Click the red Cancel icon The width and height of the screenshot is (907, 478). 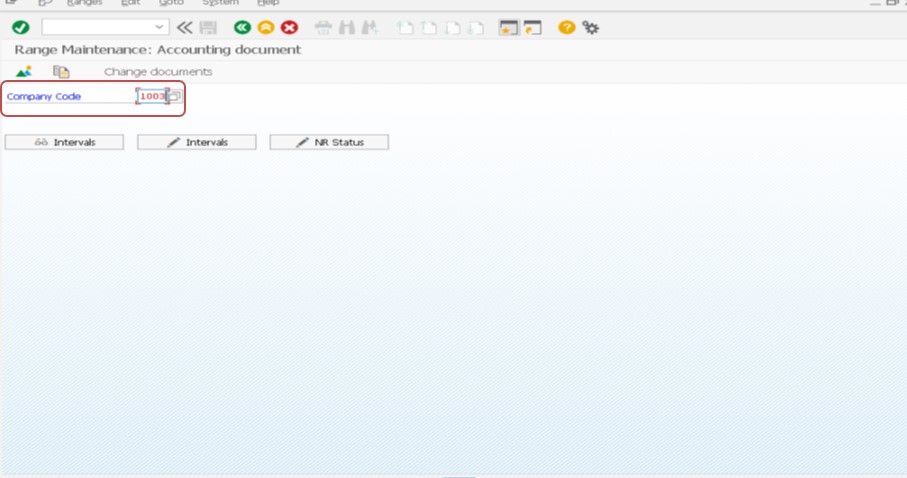coord(289,27)
